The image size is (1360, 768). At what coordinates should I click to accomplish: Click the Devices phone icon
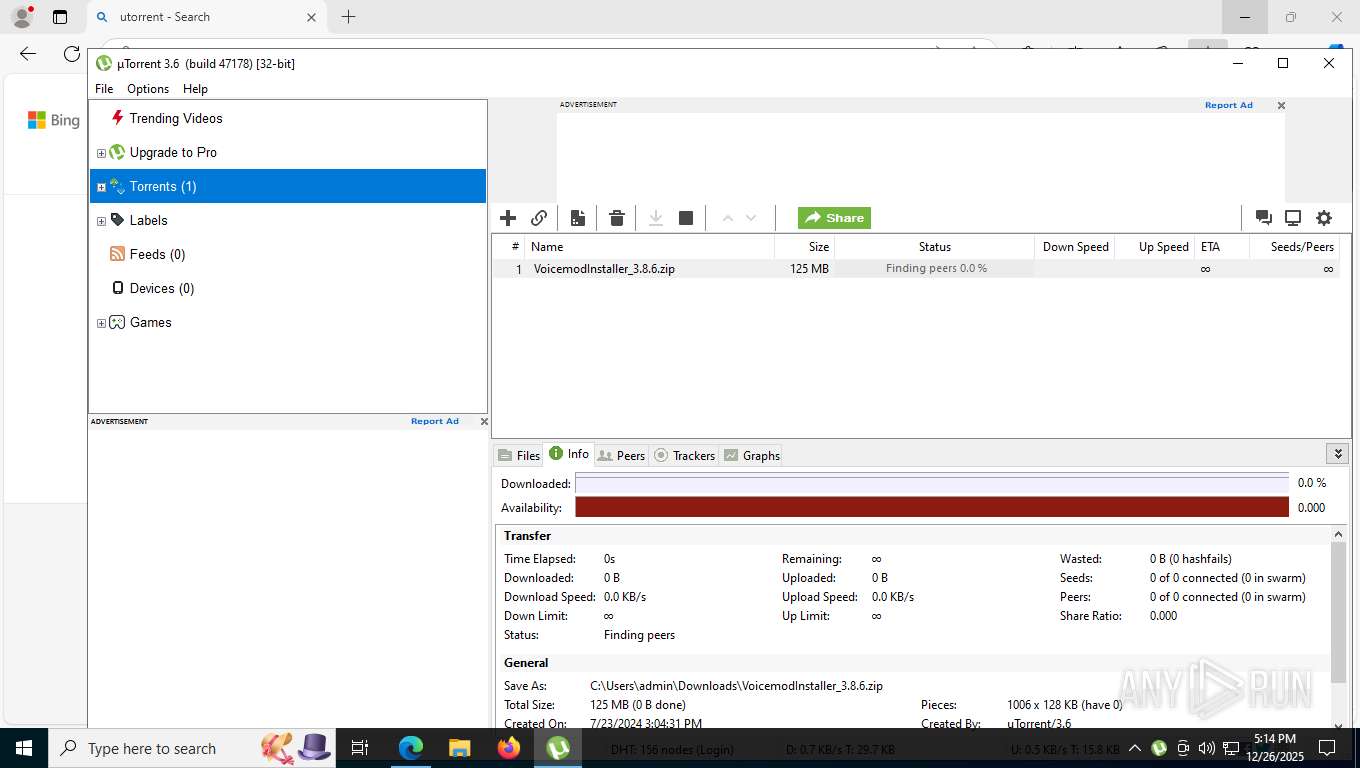click(x=117, y=288)
